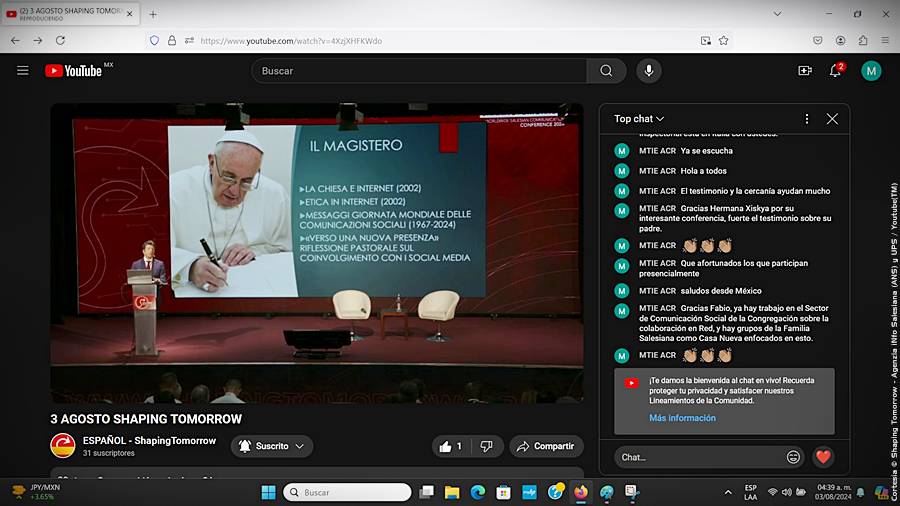Click the video title 3 AGOSTO SHAPING TOMORROW
Image resolution: width=900 pixels, height=506 pixels.
[x=146, y=419]
